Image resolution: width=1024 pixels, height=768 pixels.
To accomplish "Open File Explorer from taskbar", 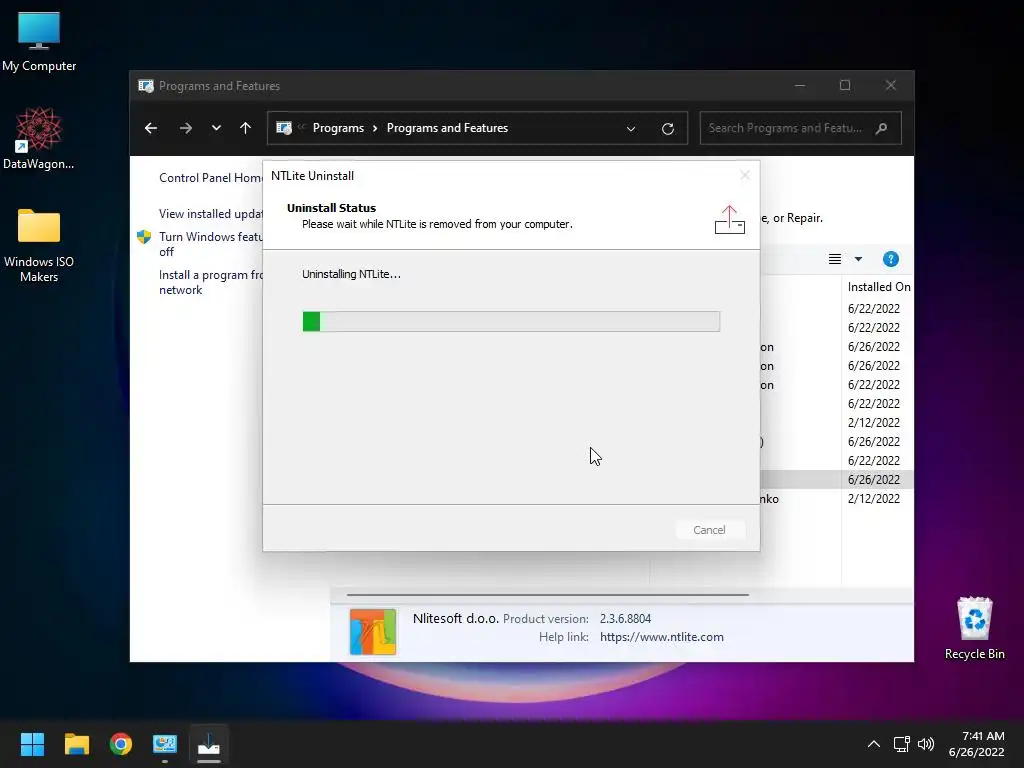I will pyautogui.click(x=76, y=744).
